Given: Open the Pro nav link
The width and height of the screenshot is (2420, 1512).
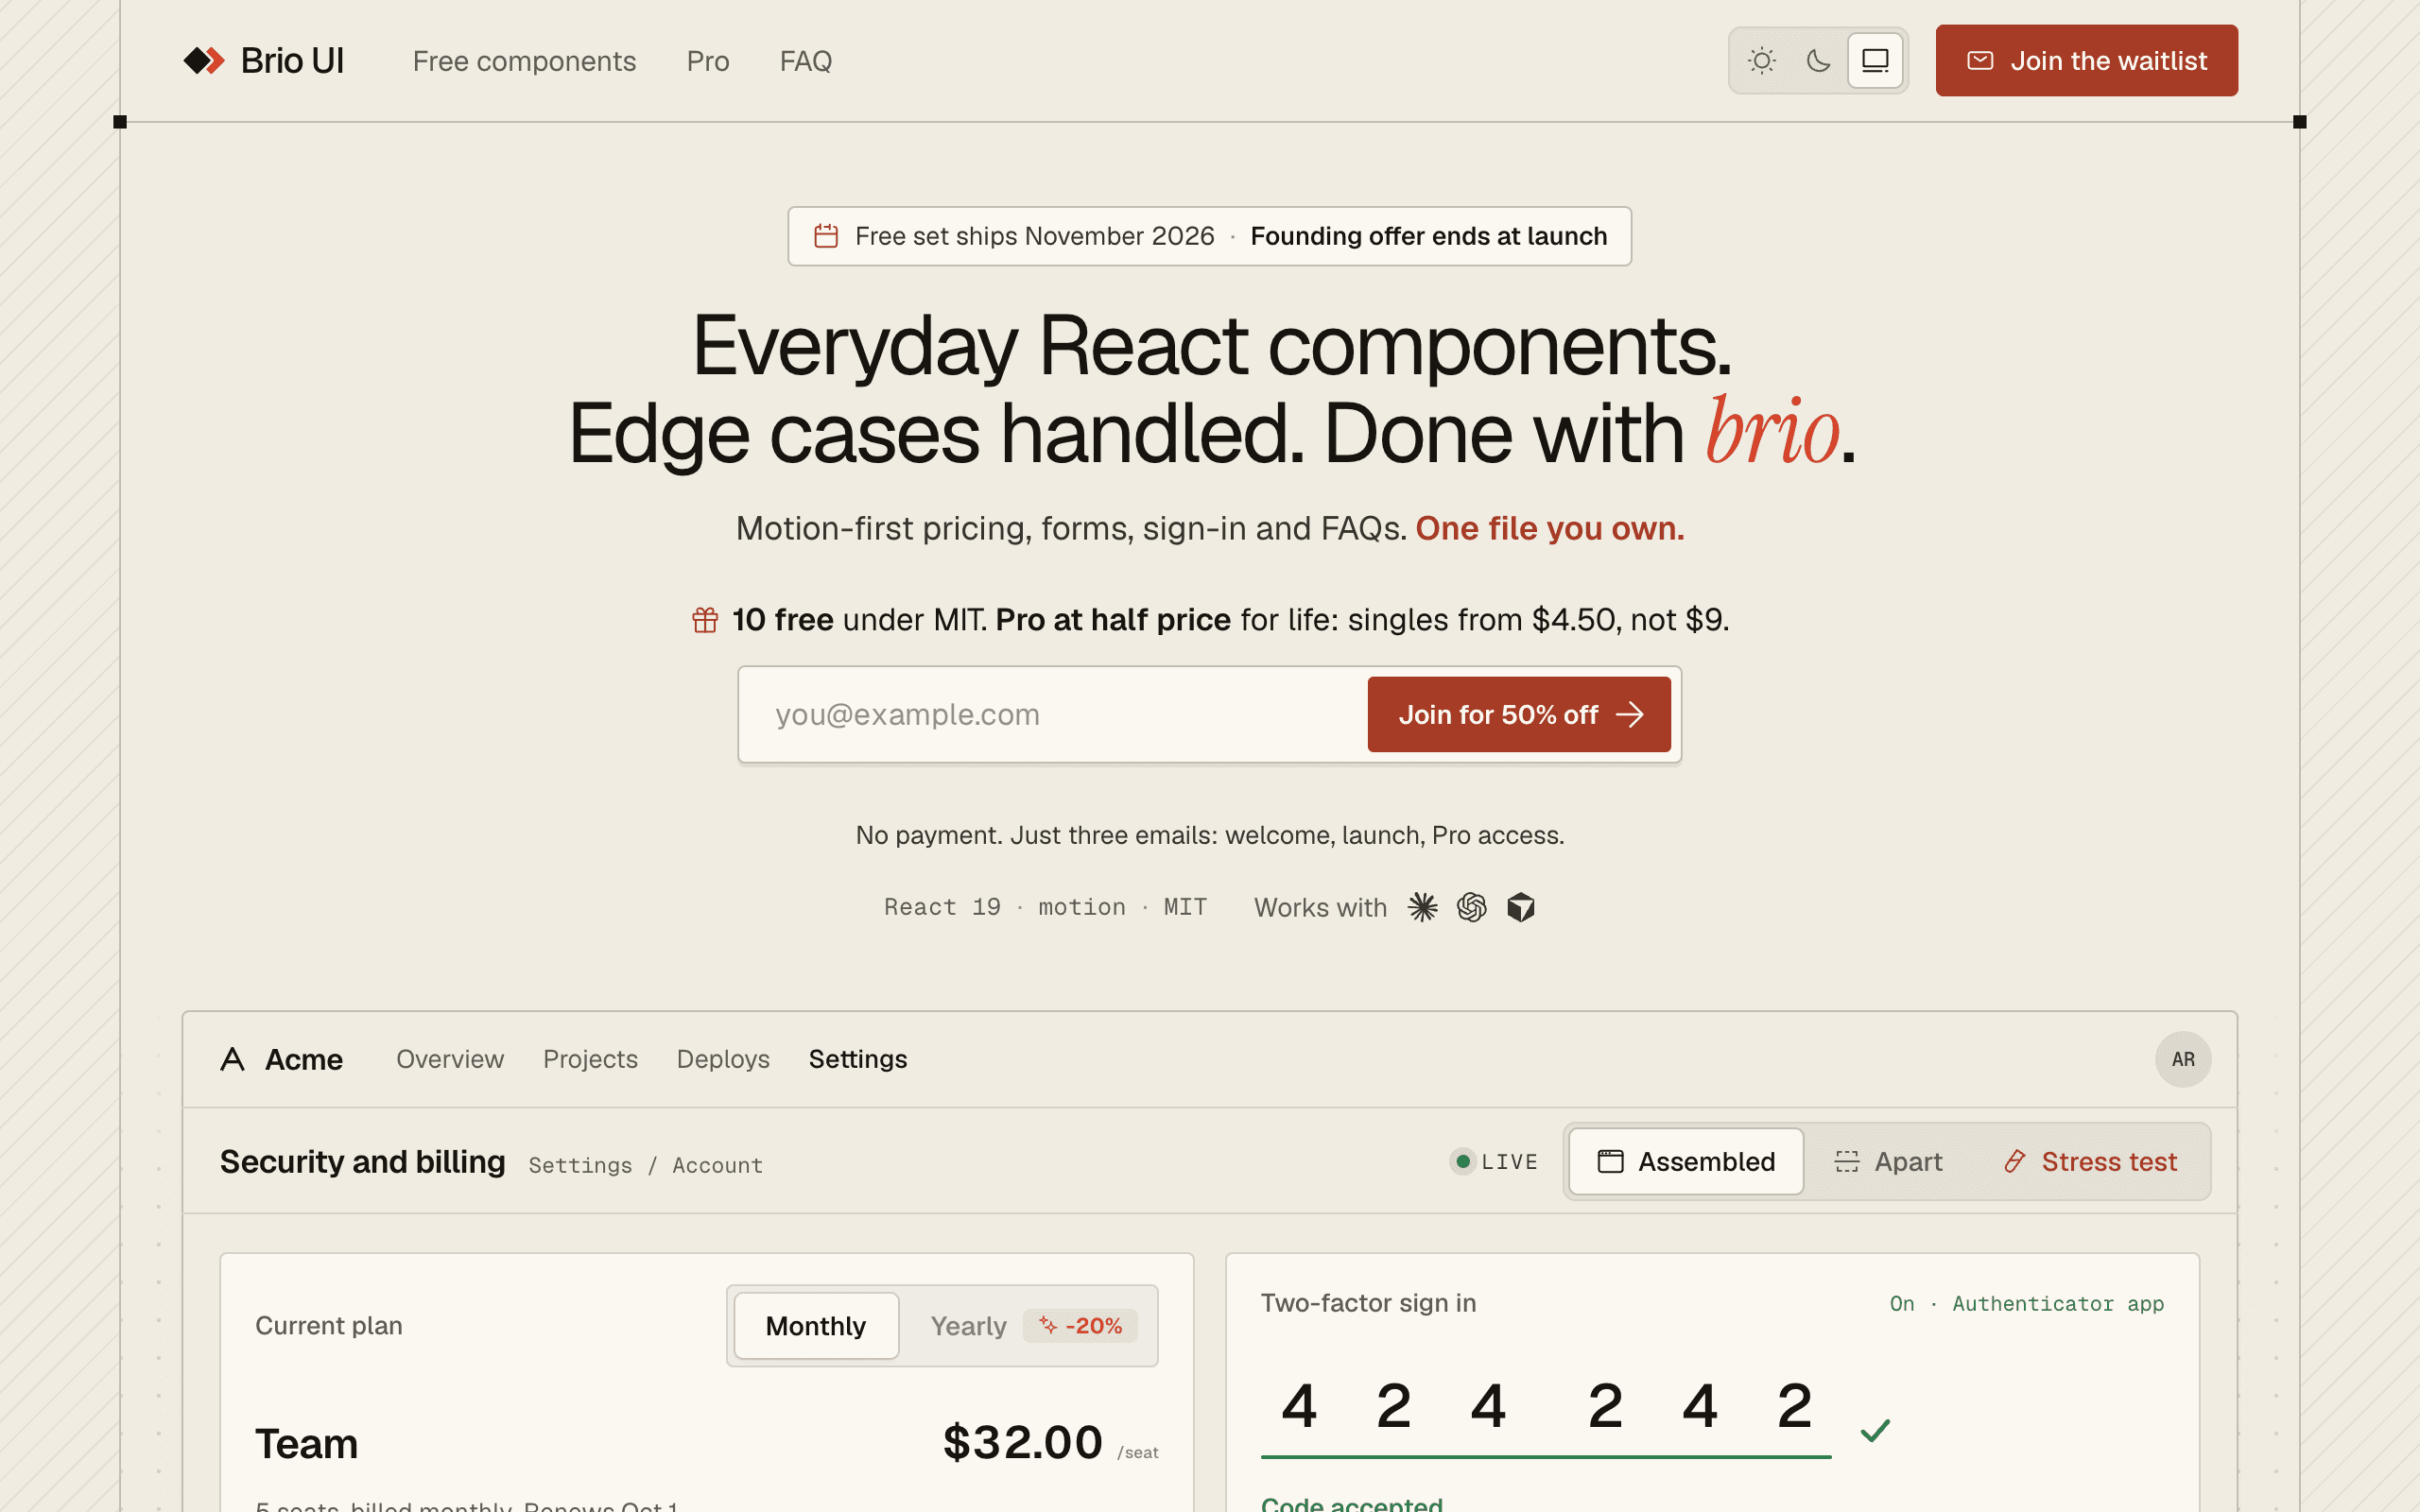Looking at the screenshot, I should (708, 61).
